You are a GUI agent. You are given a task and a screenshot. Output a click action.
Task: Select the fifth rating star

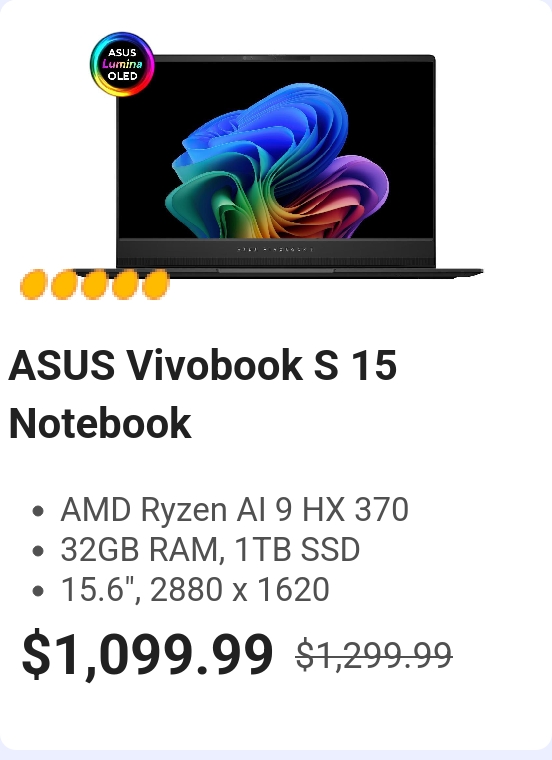(x=156, y=285)
